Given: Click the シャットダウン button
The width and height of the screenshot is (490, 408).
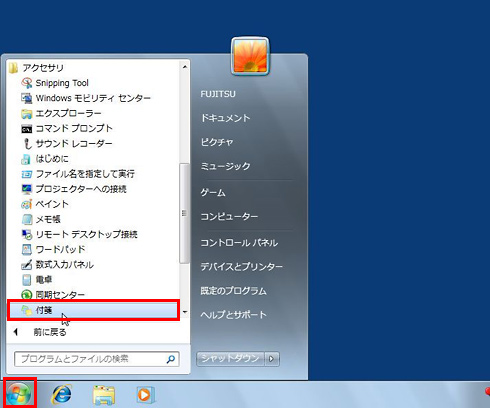Looking at the screenshot, I should click(x=230, y=359).
